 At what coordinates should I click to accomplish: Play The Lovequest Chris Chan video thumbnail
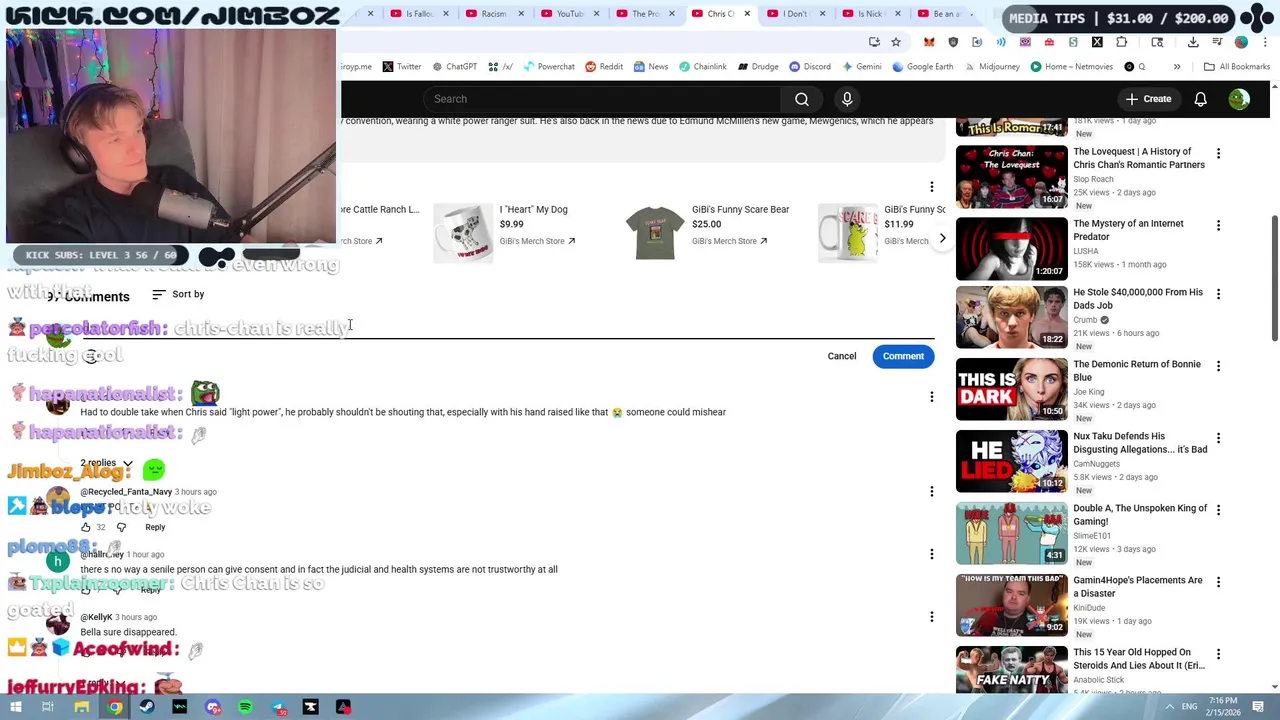tap(1012, 176)
